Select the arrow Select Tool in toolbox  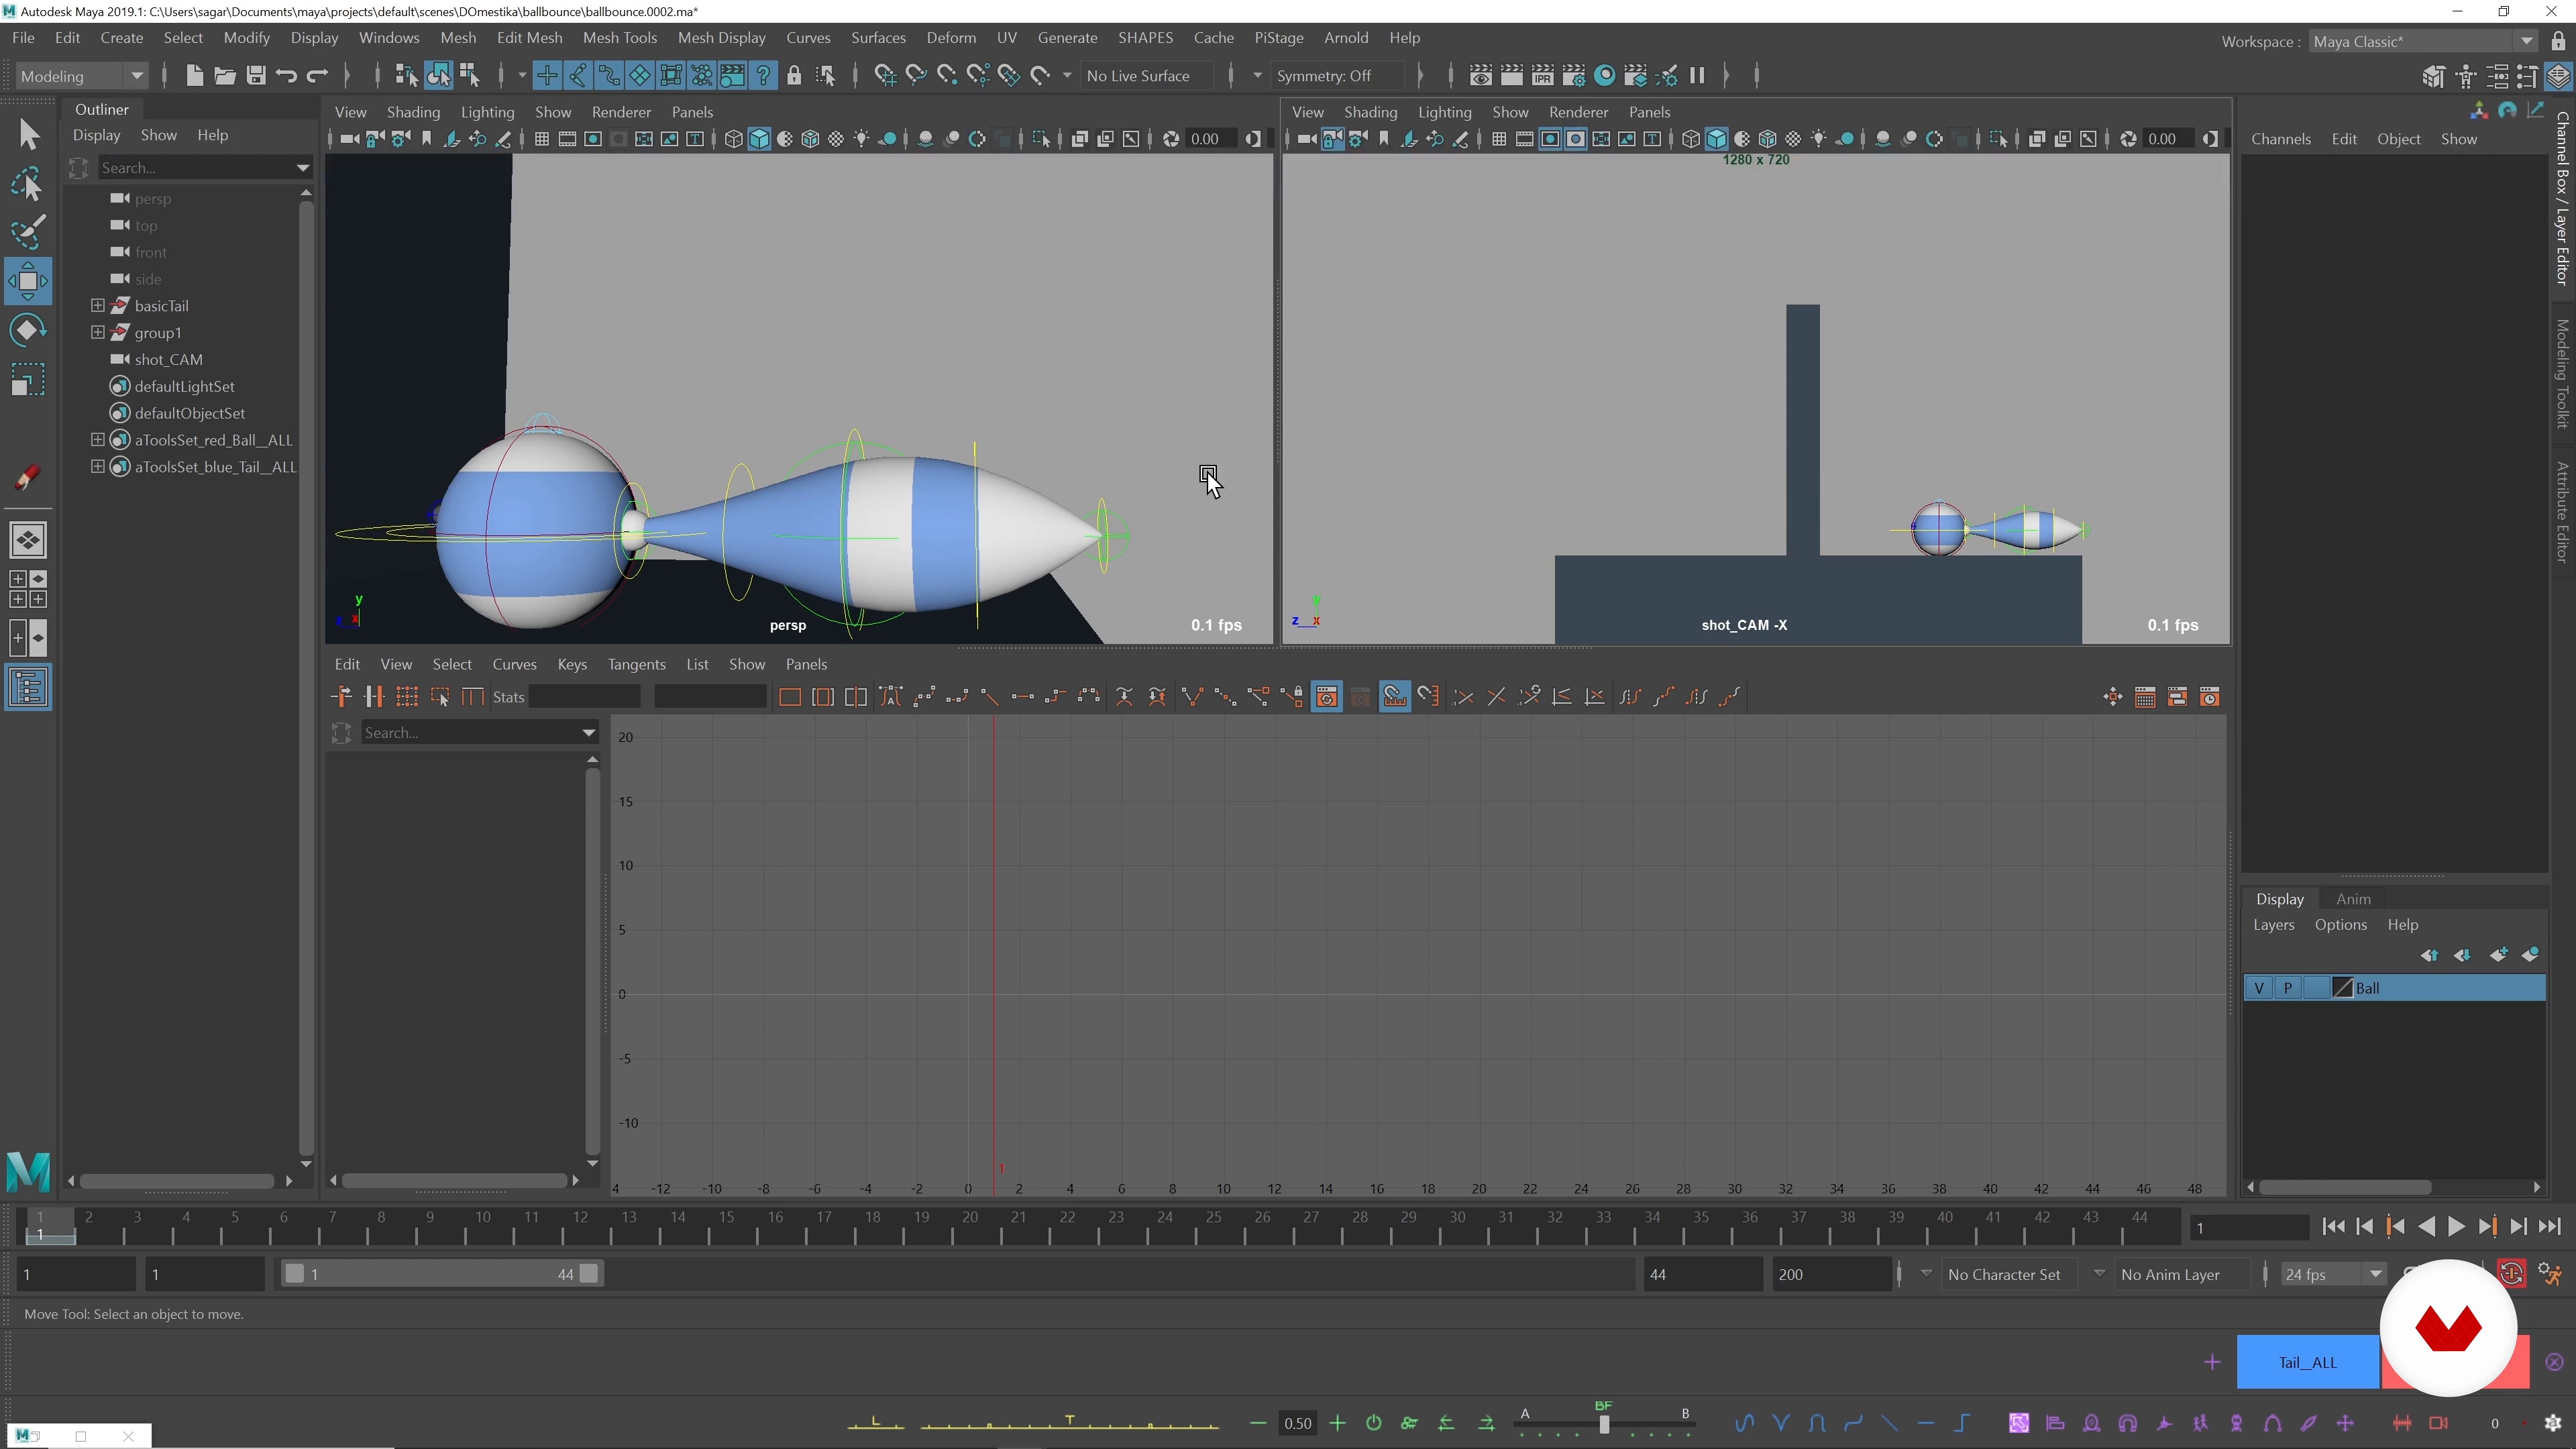[28, 134]
